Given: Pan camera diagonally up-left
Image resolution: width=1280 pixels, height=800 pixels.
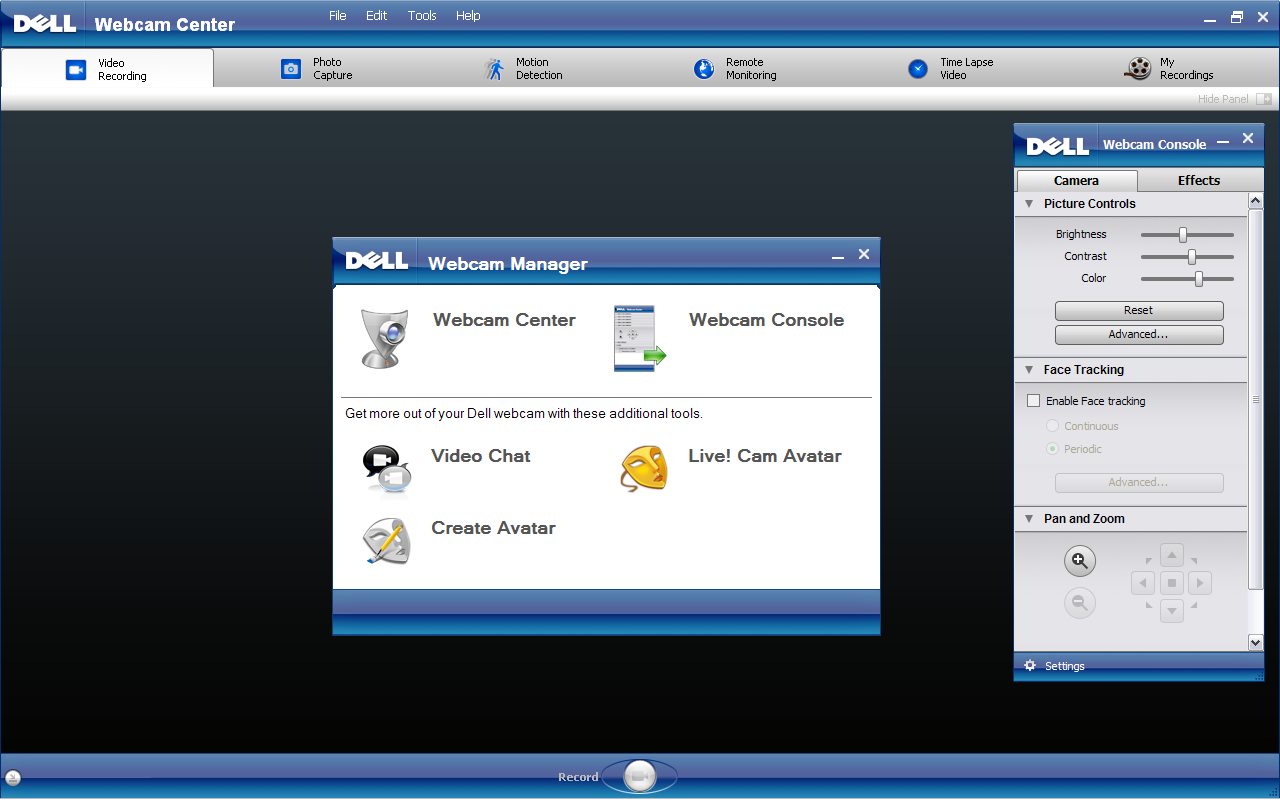Looking at the screenshot, I should pyautogui.click(x=1149, y=561).
